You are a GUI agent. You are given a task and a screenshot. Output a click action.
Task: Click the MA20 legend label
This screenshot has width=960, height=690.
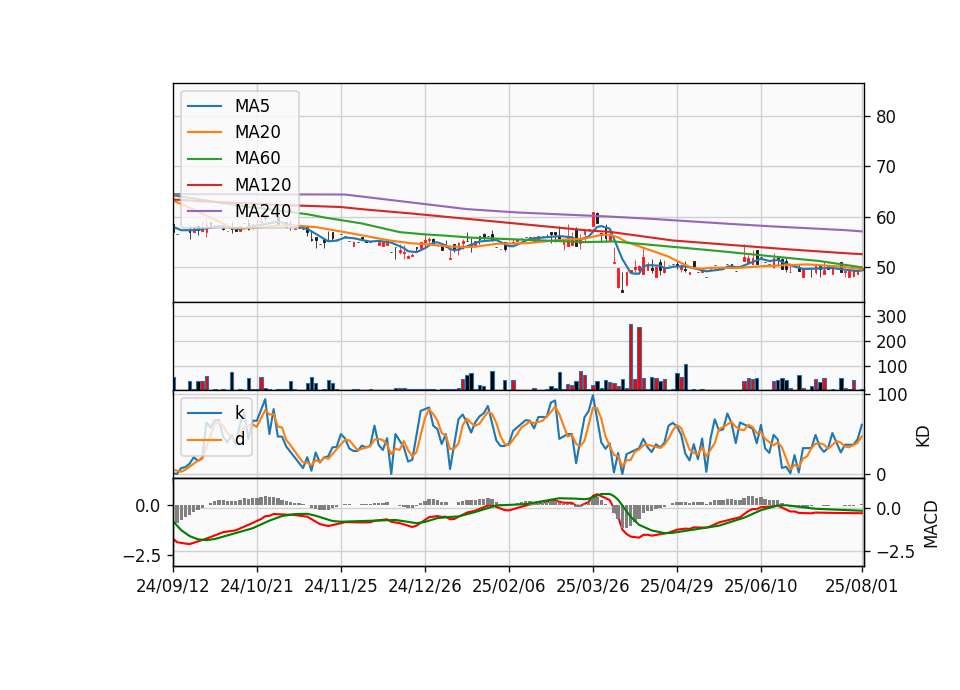point(257,132)
